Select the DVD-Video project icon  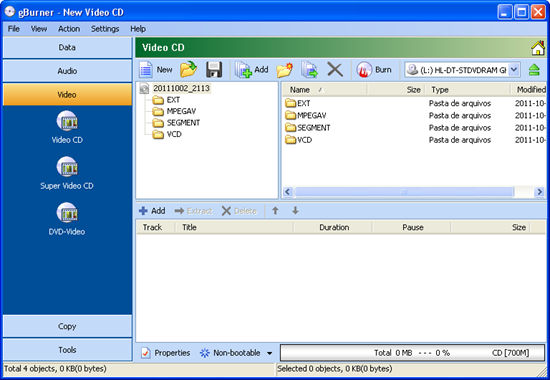tap(67, 213)
